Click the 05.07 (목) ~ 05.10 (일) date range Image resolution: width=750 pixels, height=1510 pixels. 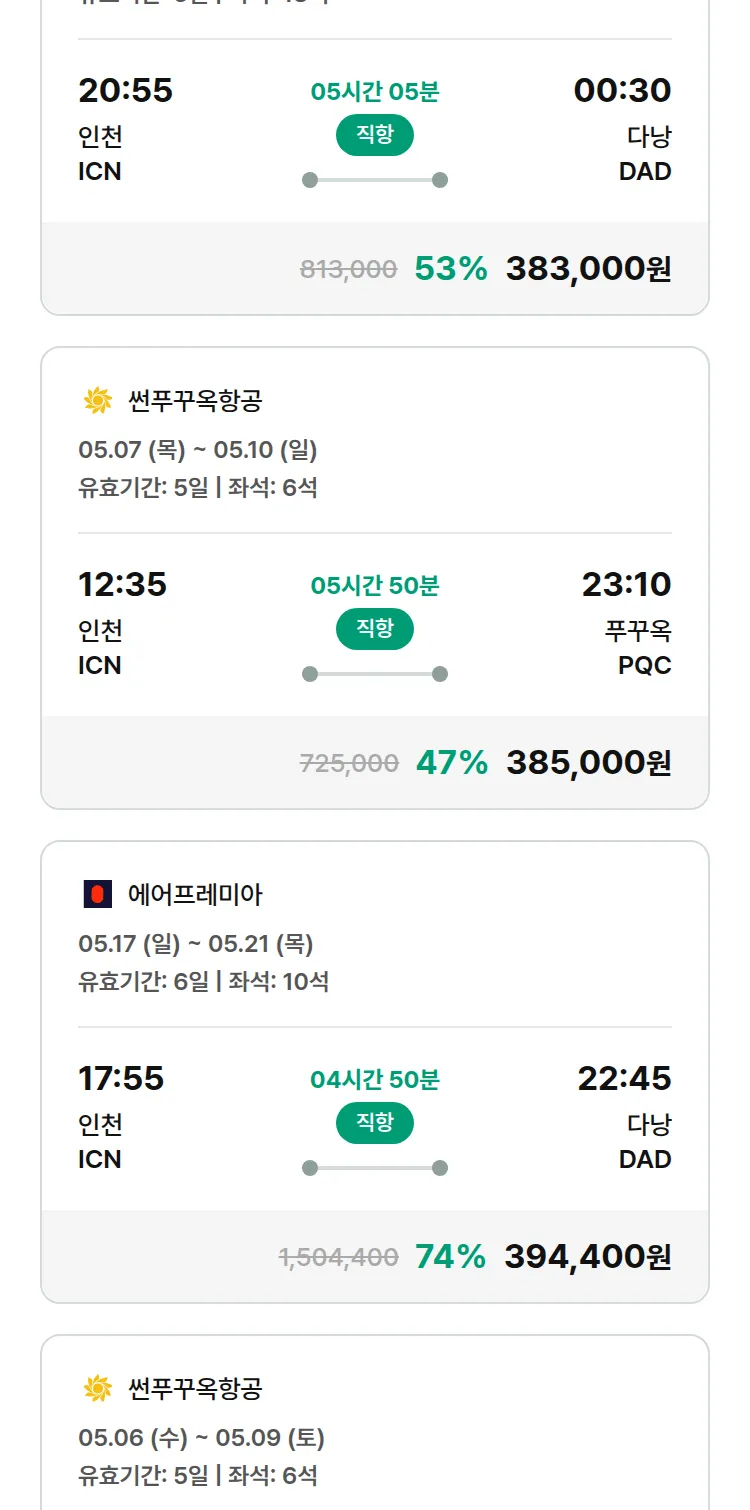click(x=198, y=450)
